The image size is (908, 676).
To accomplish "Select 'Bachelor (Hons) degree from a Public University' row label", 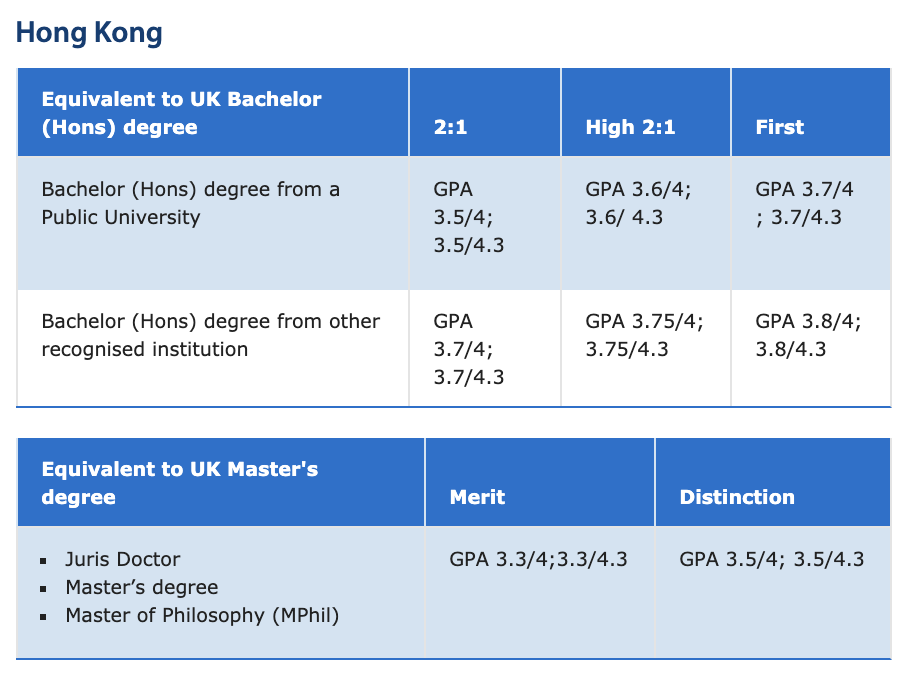I will tap(191, 203).
